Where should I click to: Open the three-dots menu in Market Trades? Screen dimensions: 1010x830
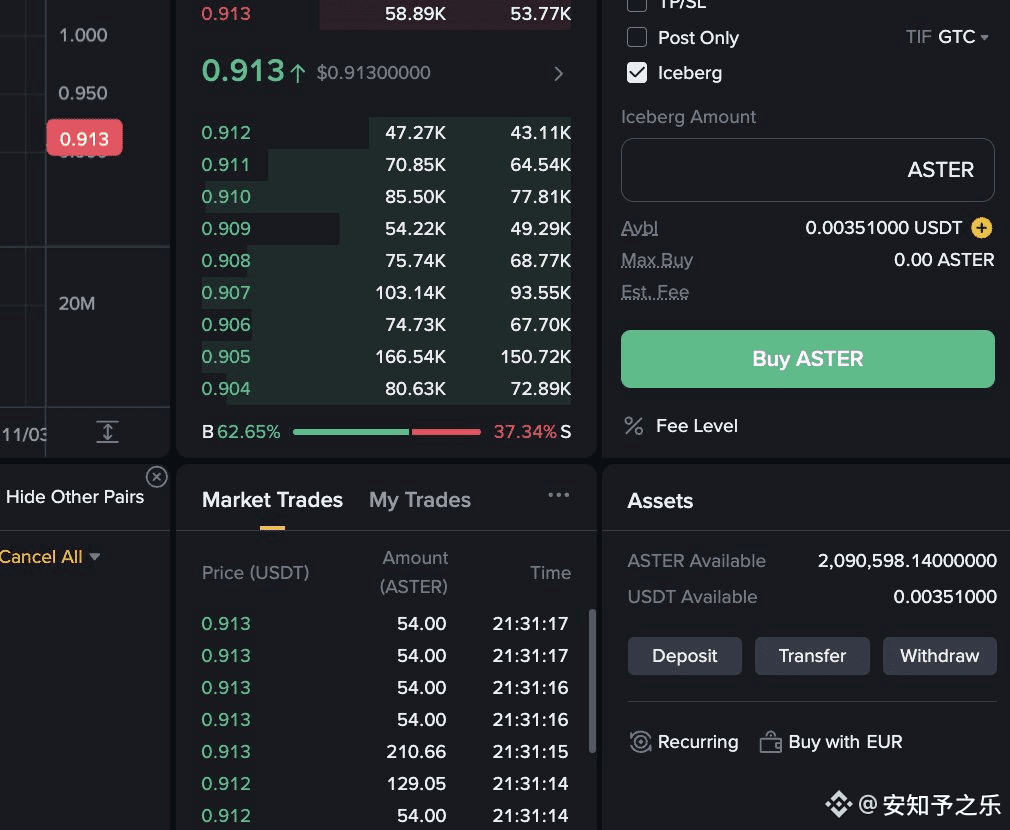(x=558, y=495)
